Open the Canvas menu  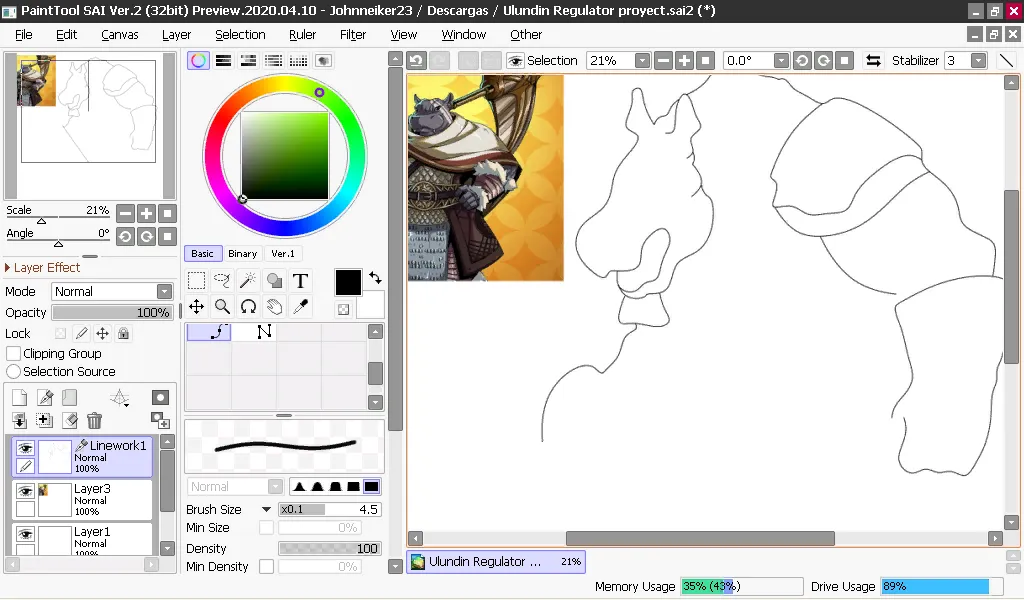pos(120,35)
